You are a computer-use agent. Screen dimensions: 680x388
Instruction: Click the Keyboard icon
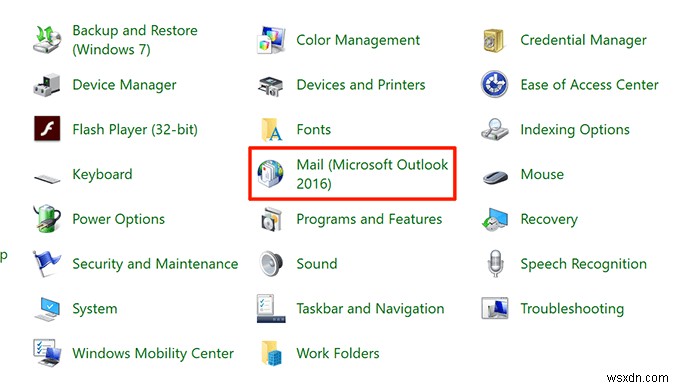point(47,178)
